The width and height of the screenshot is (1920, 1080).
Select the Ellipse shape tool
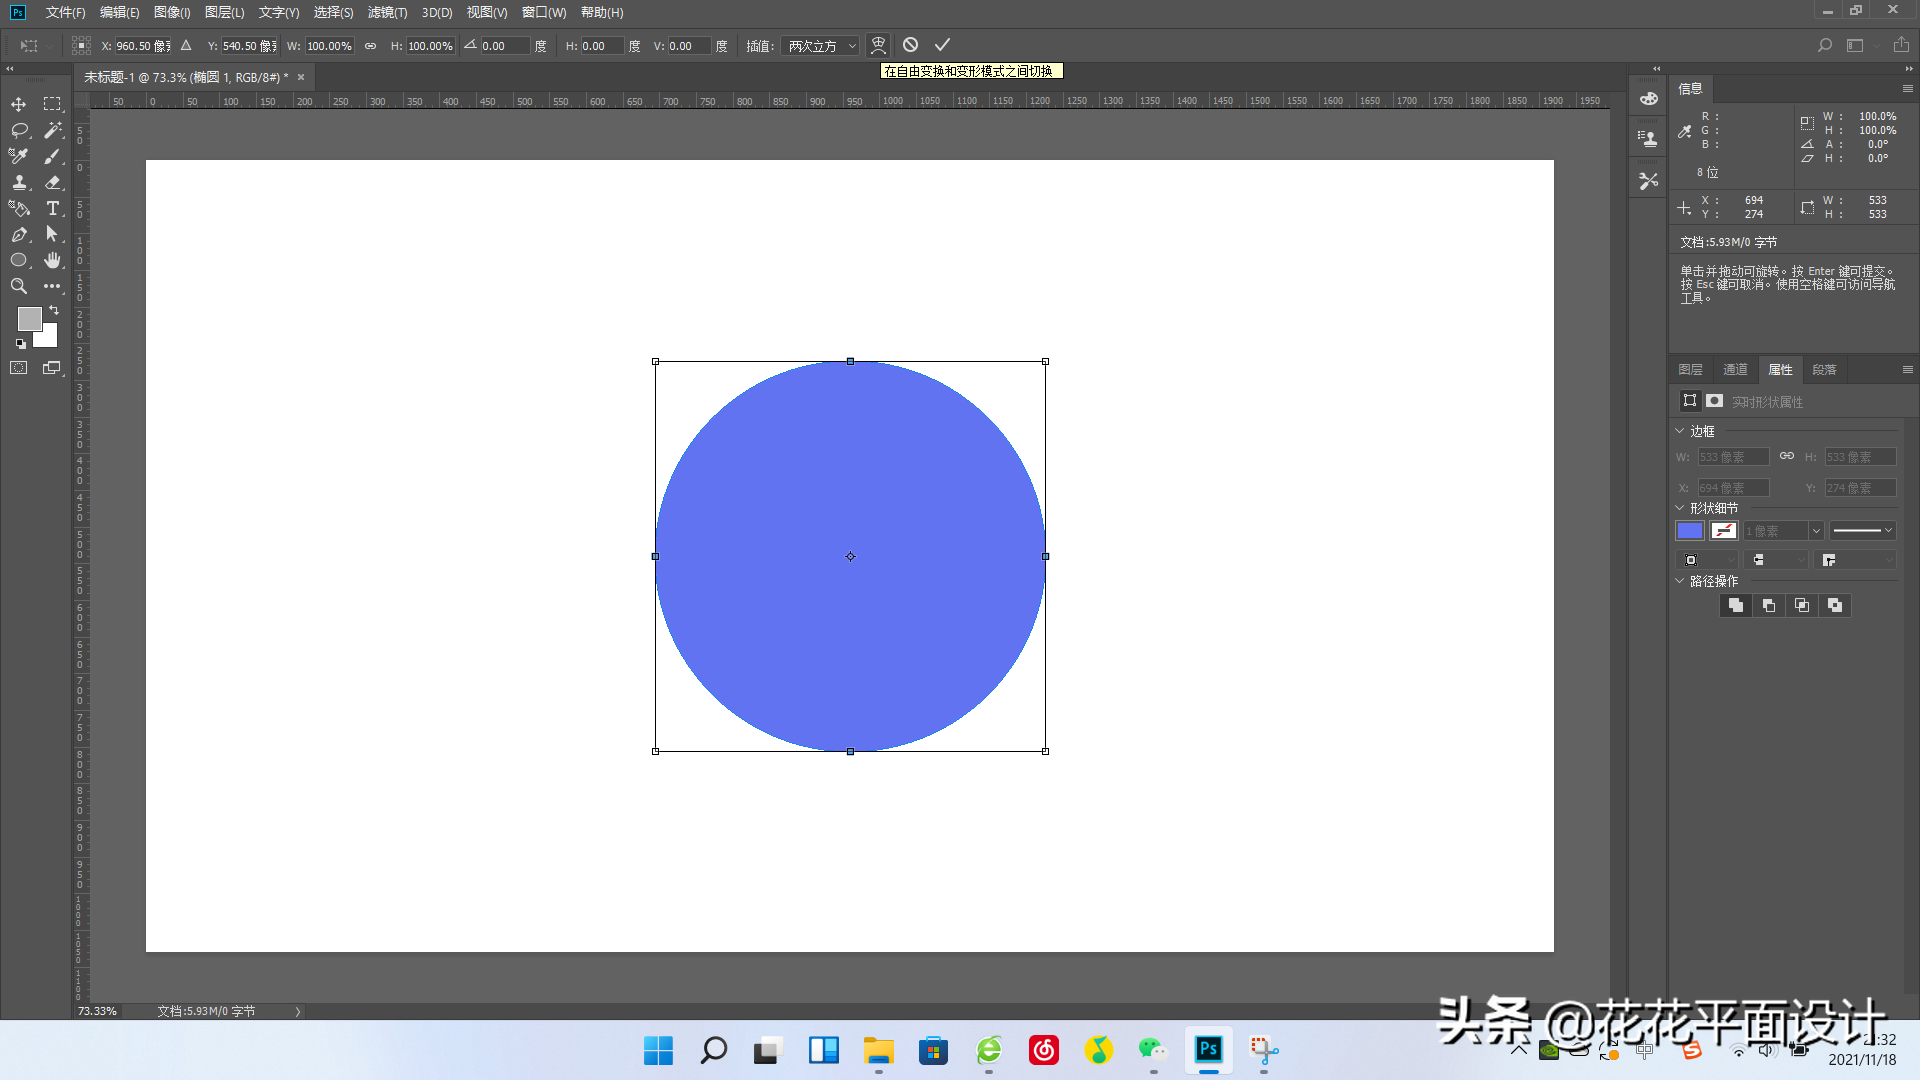coord(18,260)
